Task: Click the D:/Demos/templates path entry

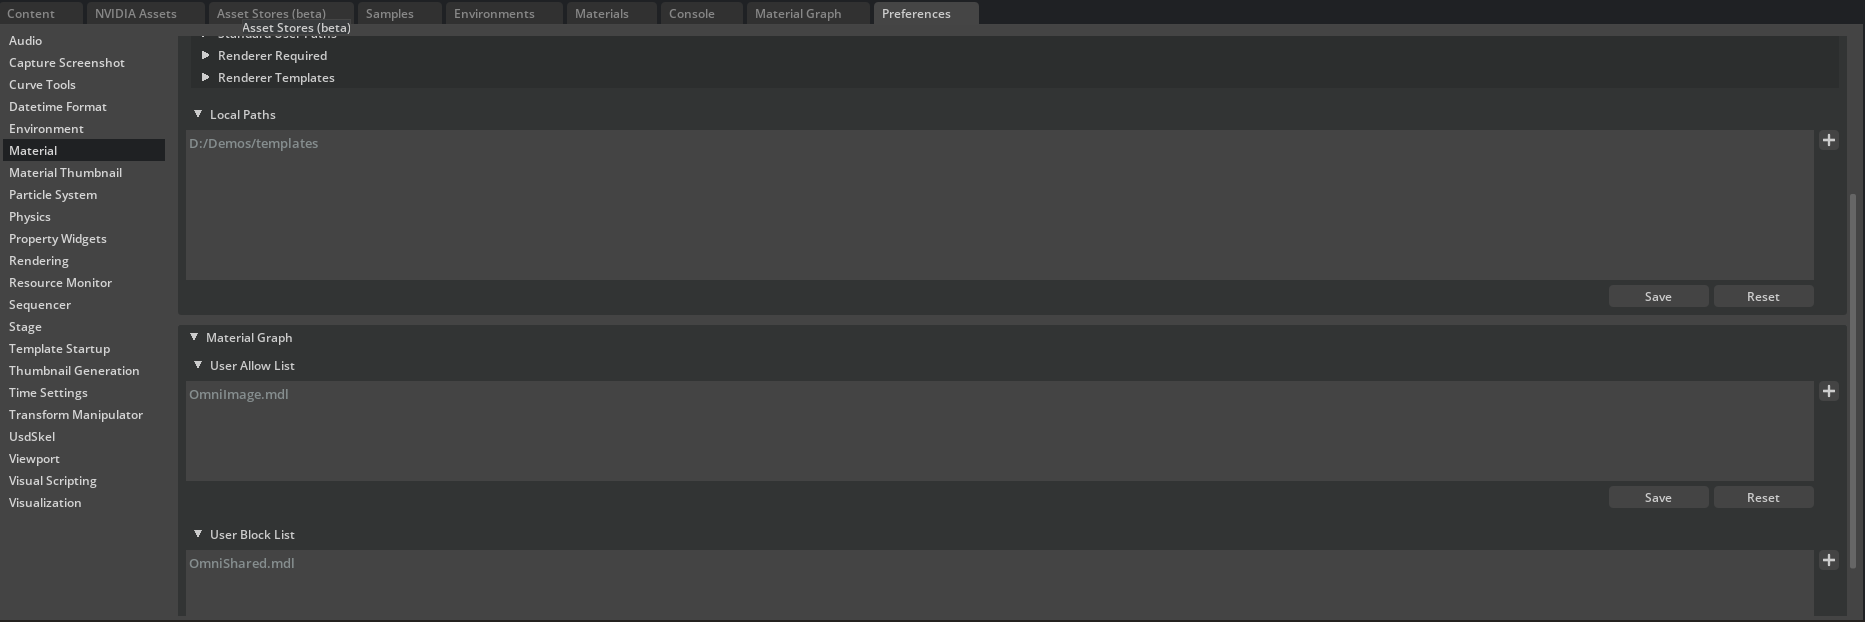Action: 254,143
